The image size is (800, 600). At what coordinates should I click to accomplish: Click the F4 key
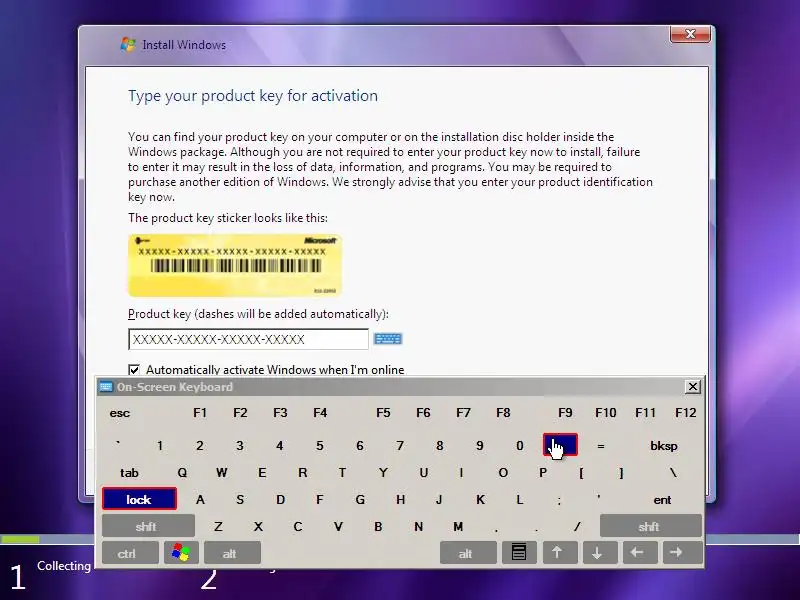tap(320, 413)
